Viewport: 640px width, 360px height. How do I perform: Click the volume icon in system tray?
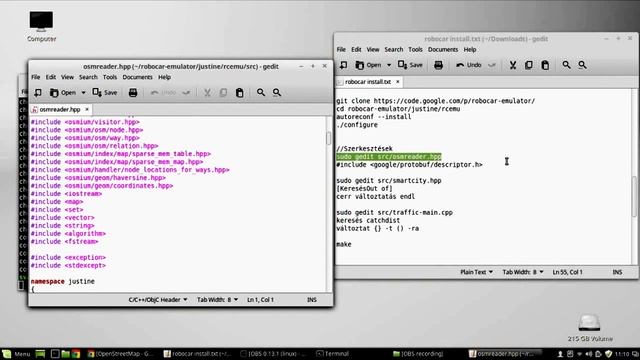pyautogui.click(x=588, y=354)
